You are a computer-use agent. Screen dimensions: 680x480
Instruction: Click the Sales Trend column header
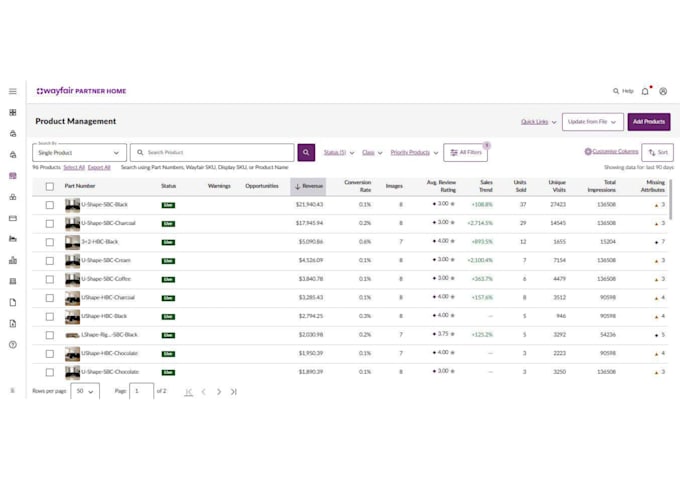point(486,186)
